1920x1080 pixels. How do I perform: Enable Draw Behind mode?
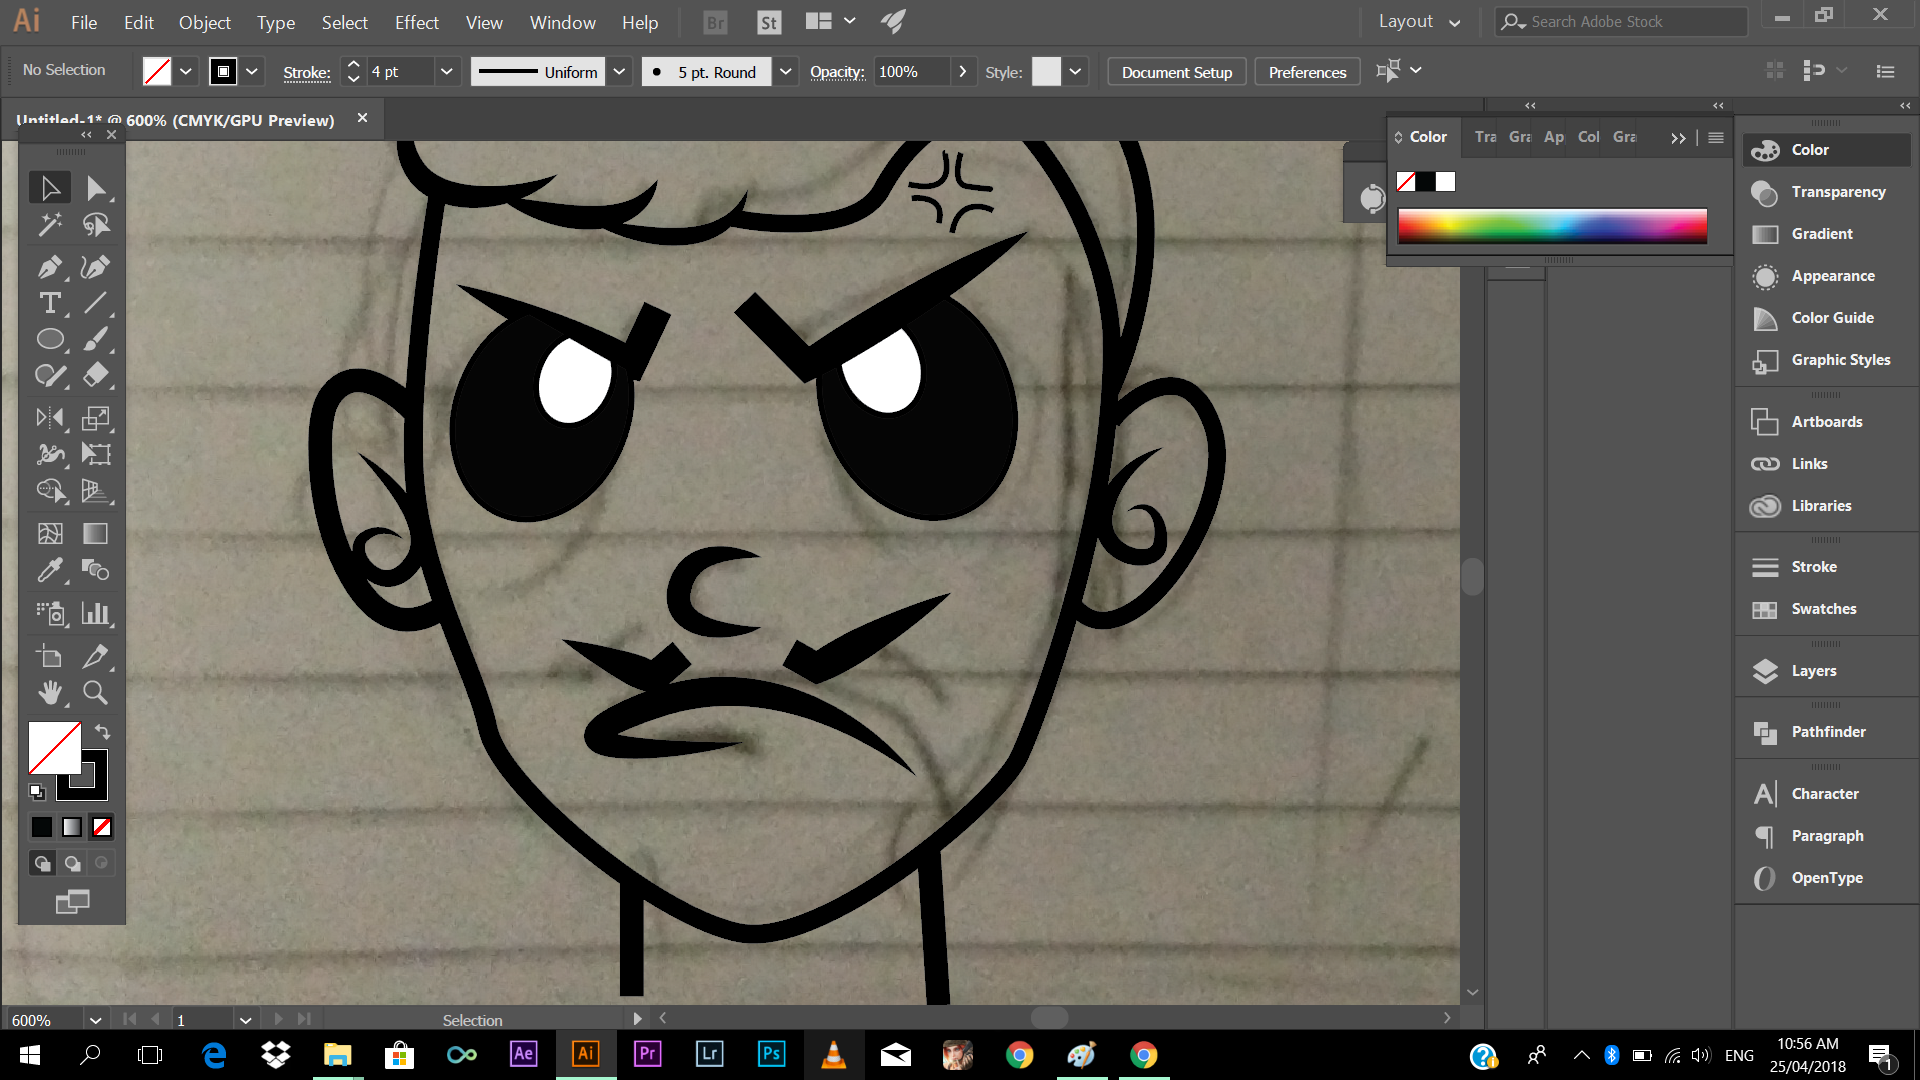[72, 863]
